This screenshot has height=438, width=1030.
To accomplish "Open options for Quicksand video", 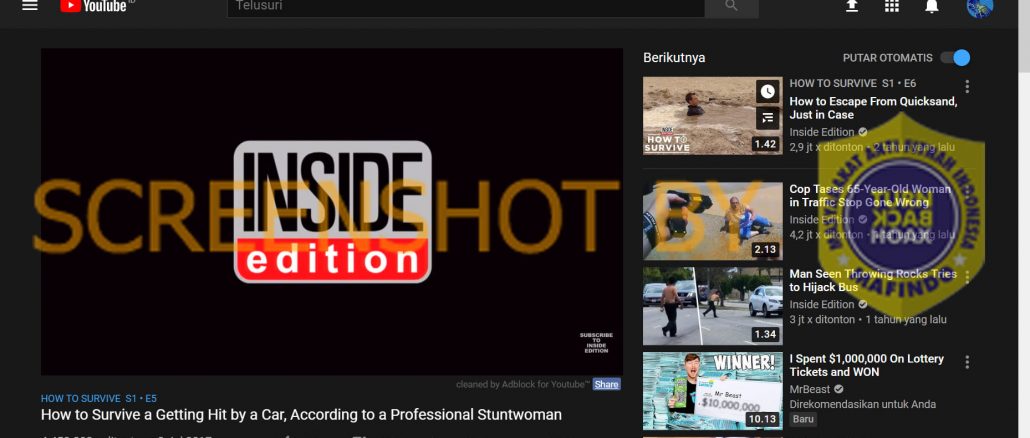I will pyautogui.click(x=966, y=87).
